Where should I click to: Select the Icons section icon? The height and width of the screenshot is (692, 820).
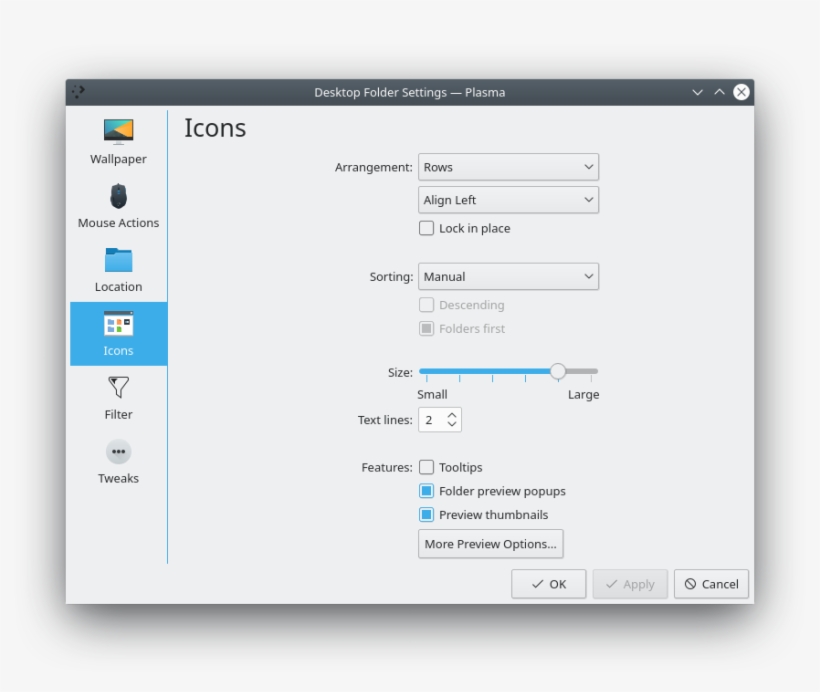(118, 324)
